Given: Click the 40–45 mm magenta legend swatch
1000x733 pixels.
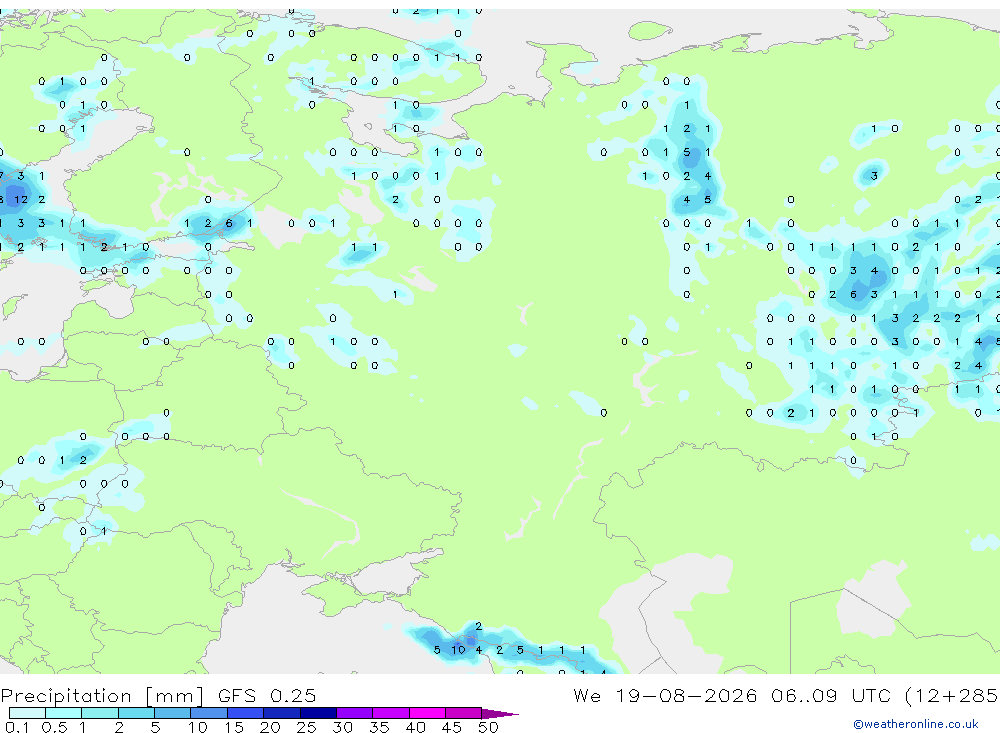Looking at the screenshot, I should tap(427, 713).
